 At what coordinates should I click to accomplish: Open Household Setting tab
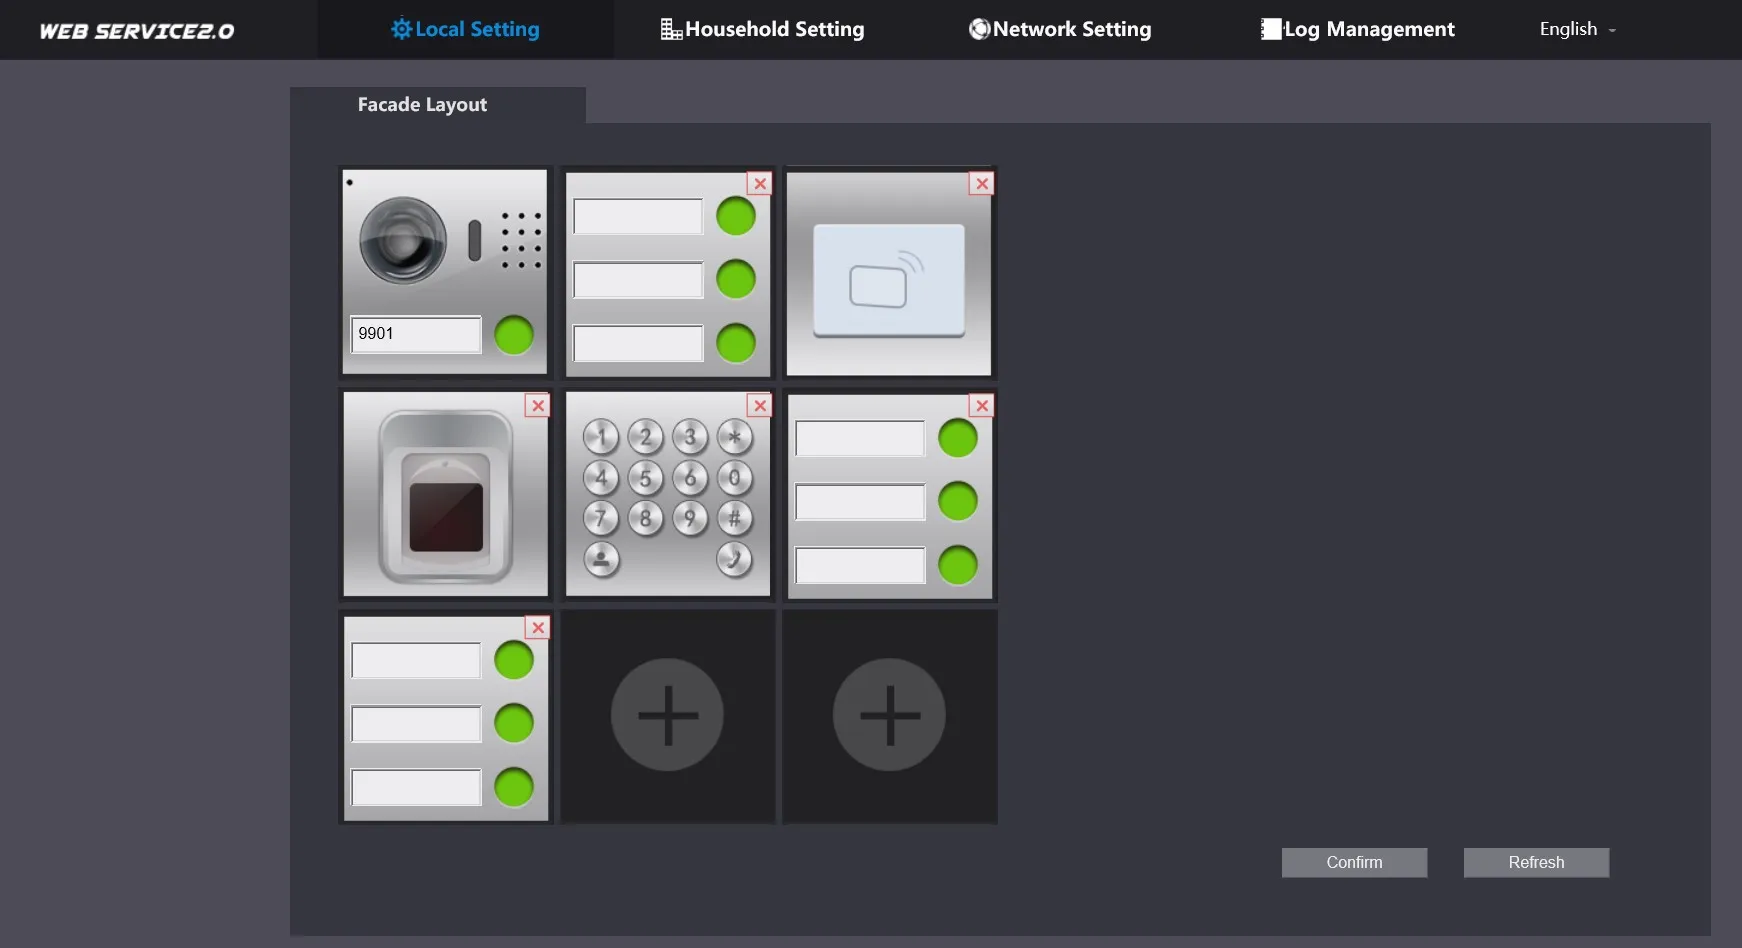tap(762, 30)
